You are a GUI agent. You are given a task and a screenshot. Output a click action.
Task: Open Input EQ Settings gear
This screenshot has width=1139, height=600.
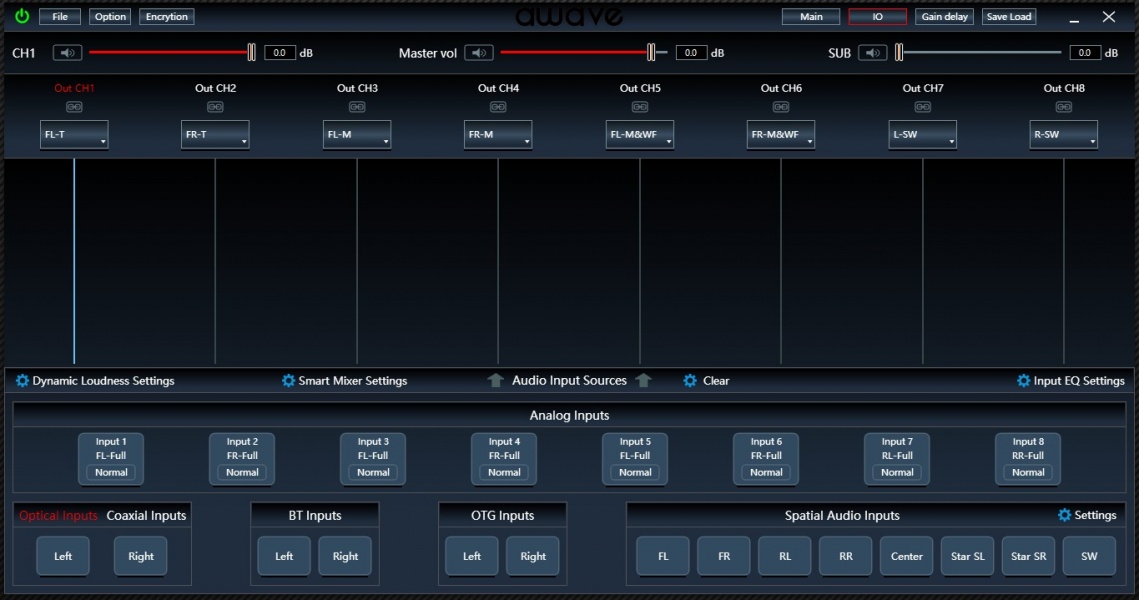1023,381
